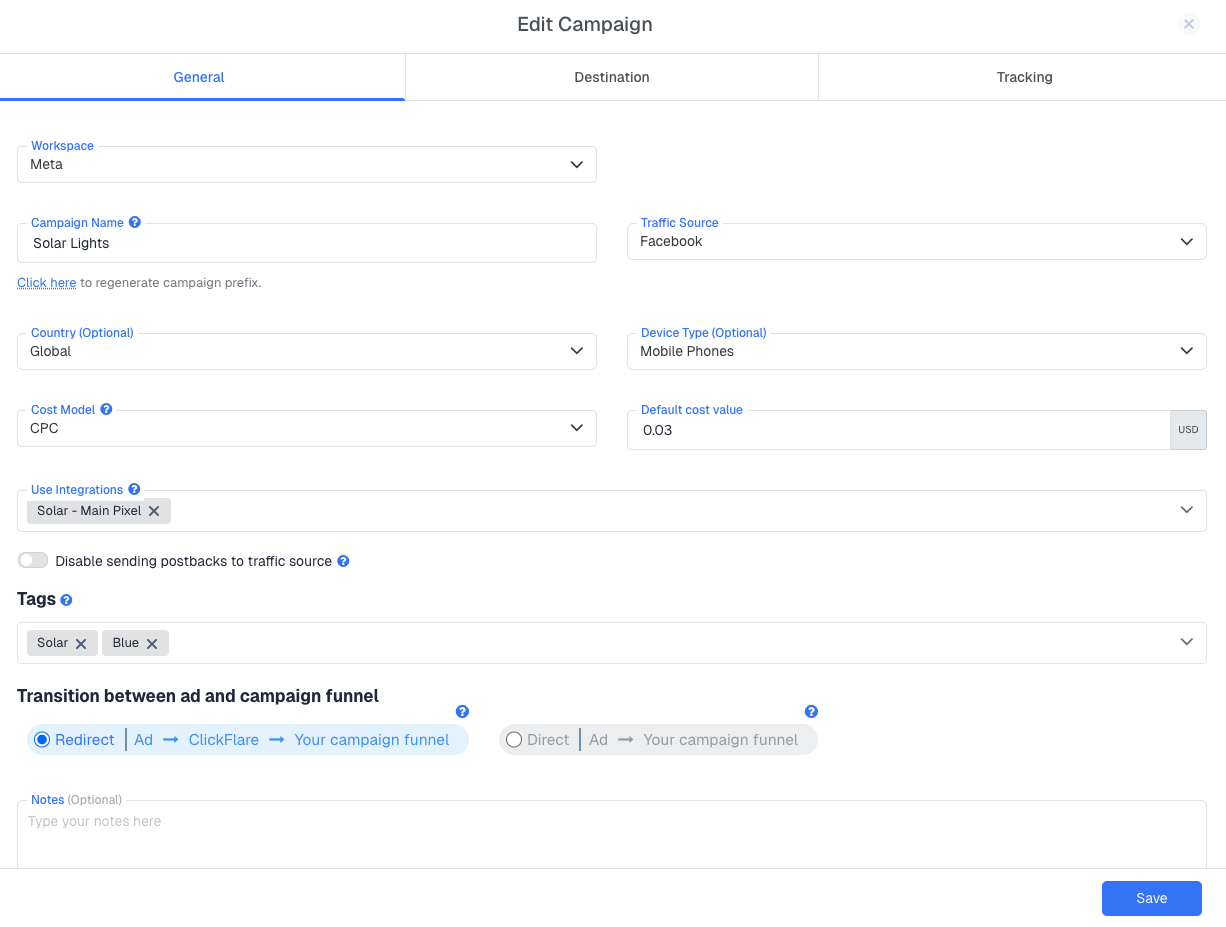Select the Direct transition radio button
1226x927 pixels.
(x=514, y=740)
